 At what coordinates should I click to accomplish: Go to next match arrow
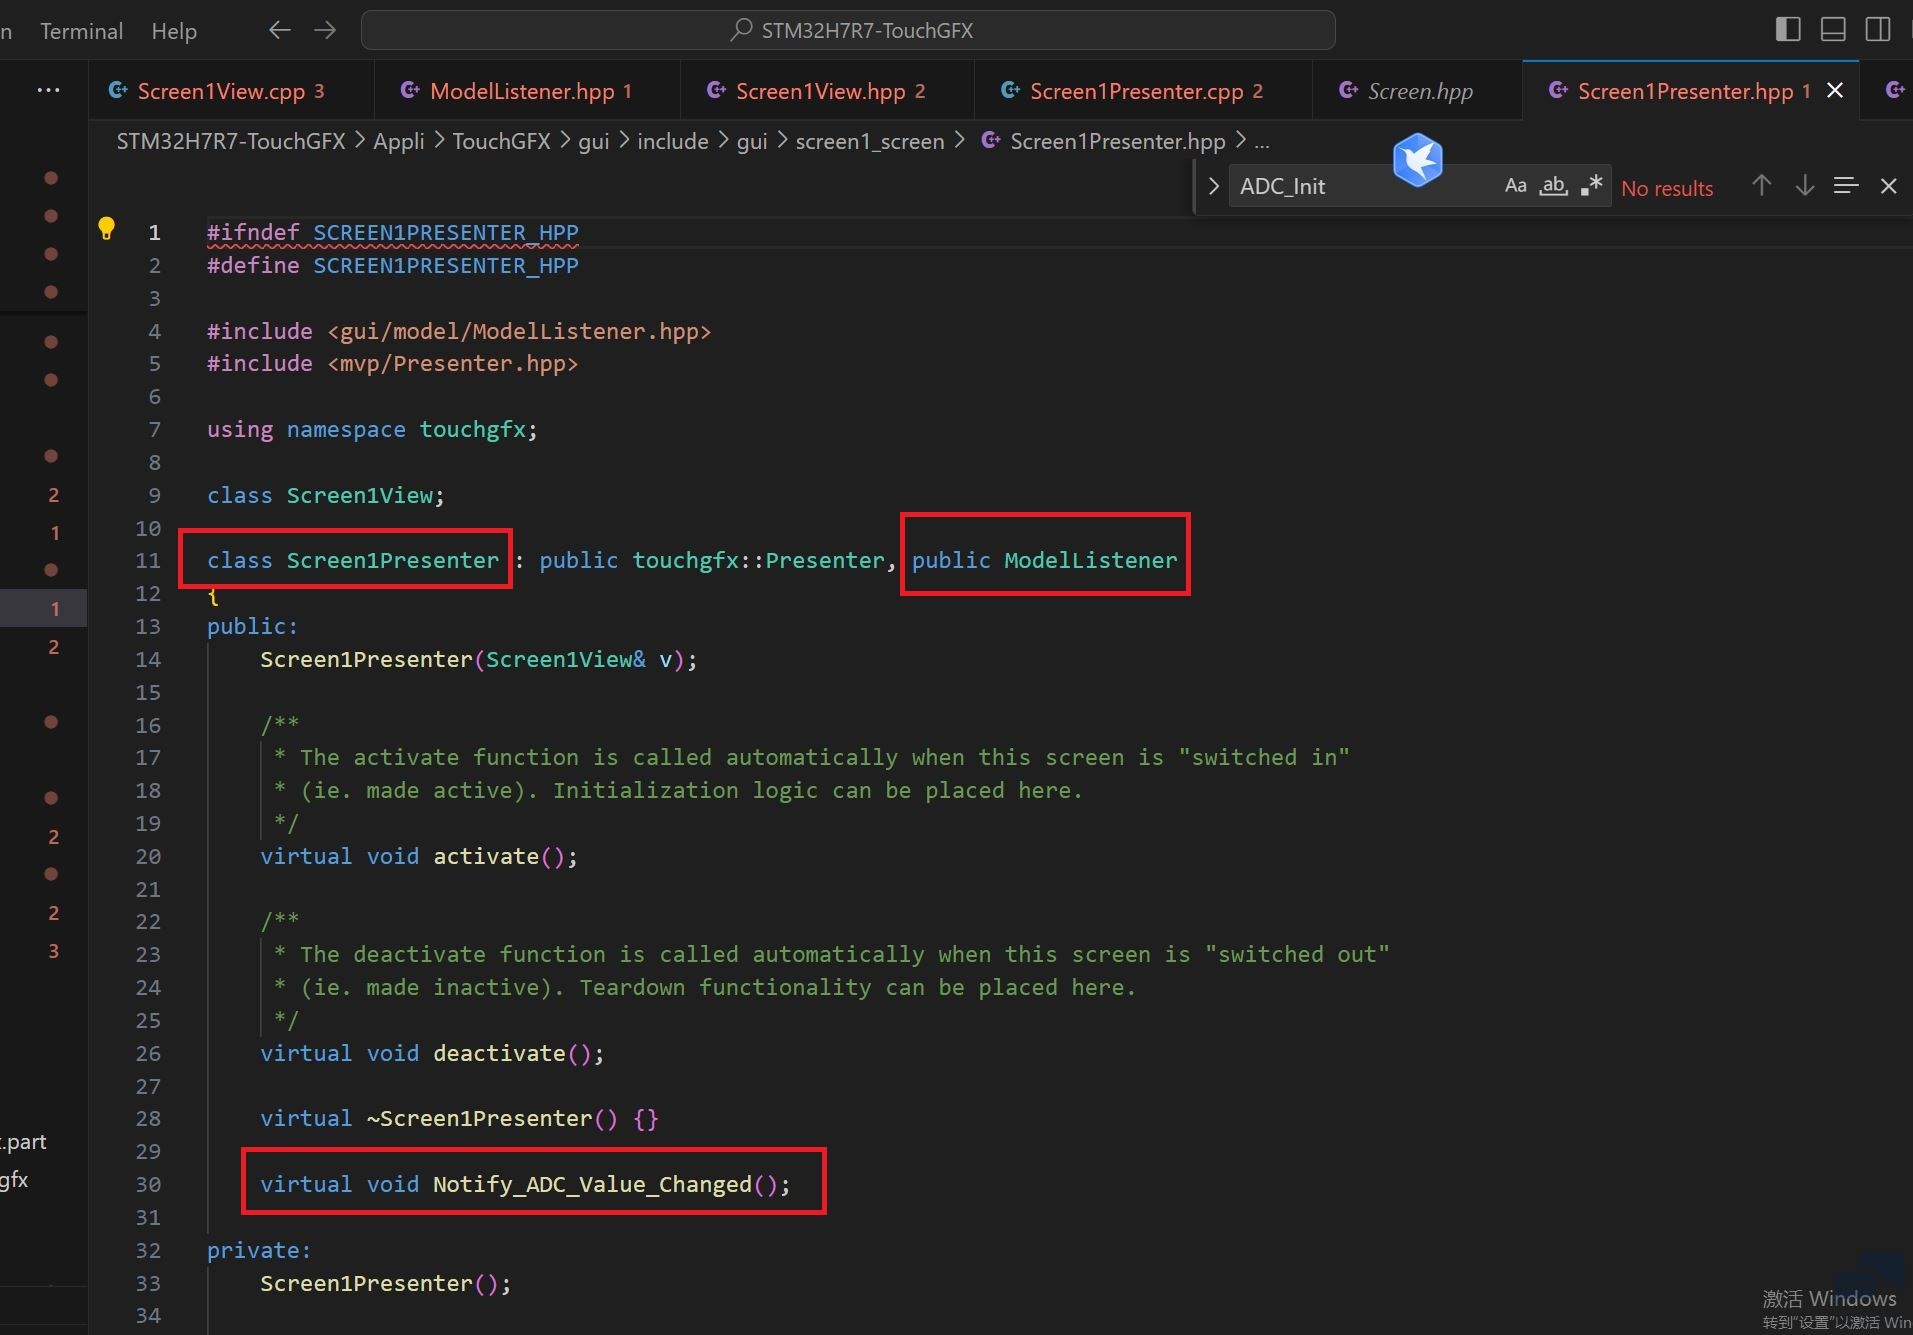pos(1804,186)
